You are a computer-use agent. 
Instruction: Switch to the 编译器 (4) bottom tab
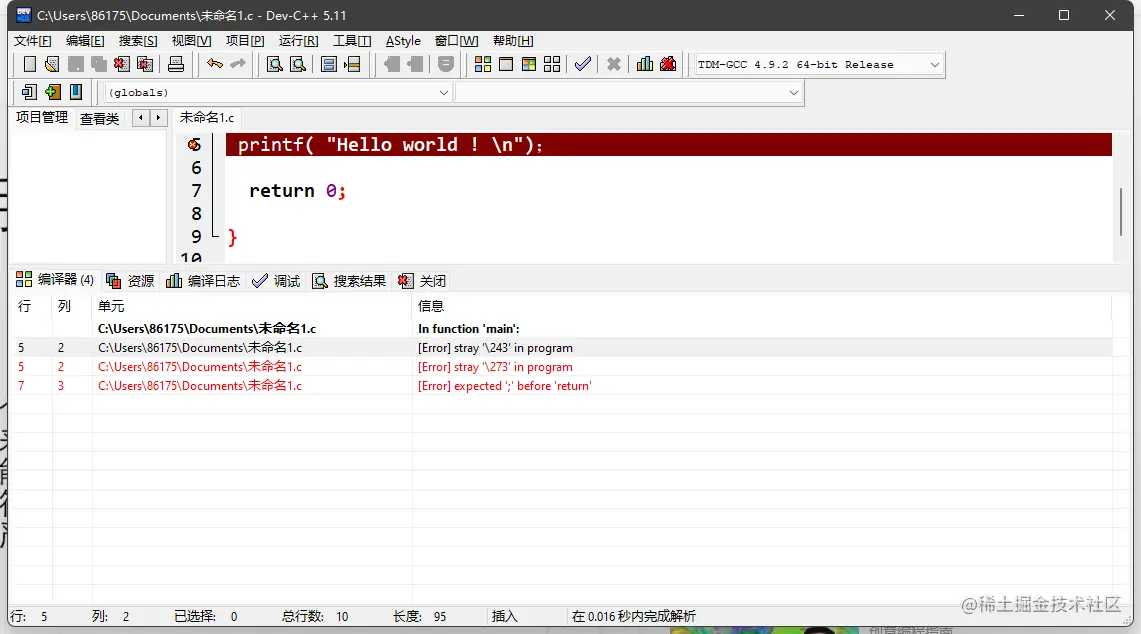55,280
